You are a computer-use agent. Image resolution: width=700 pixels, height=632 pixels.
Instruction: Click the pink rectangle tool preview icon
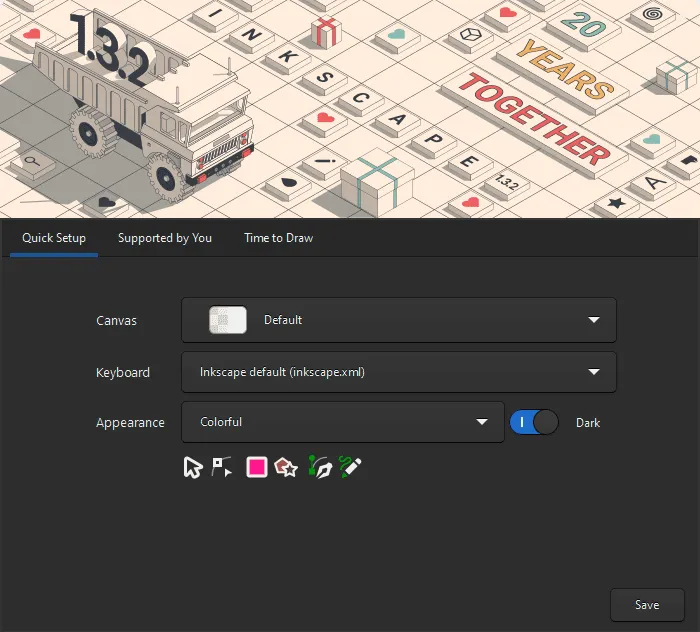[257, 467]
